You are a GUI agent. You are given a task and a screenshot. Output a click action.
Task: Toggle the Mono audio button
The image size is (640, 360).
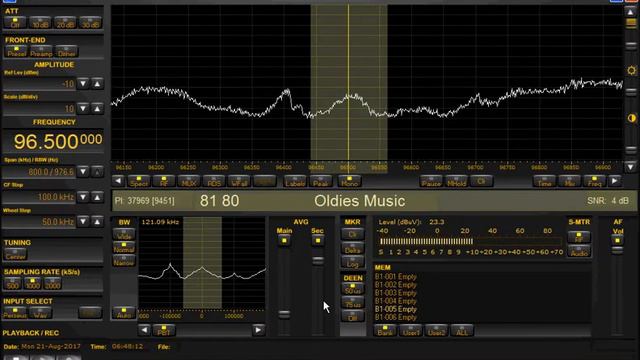[x=349, y=181]
